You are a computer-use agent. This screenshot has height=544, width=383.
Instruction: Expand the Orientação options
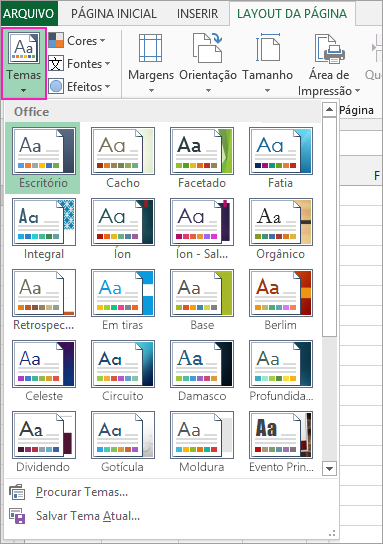[x=208, y=63]
